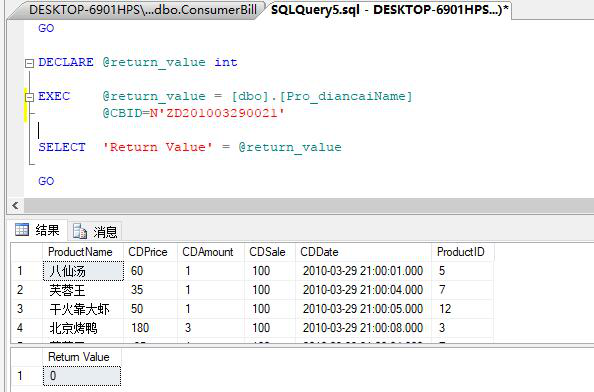Collapse the EXEC code block
Image resolution: width=594 pixels, height=392 pixels.
tap(29, 97)
